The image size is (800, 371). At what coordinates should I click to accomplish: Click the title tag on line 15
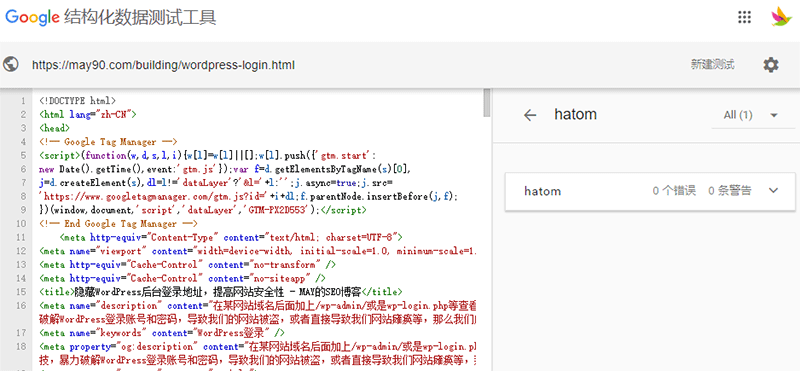tap(221, 292)
